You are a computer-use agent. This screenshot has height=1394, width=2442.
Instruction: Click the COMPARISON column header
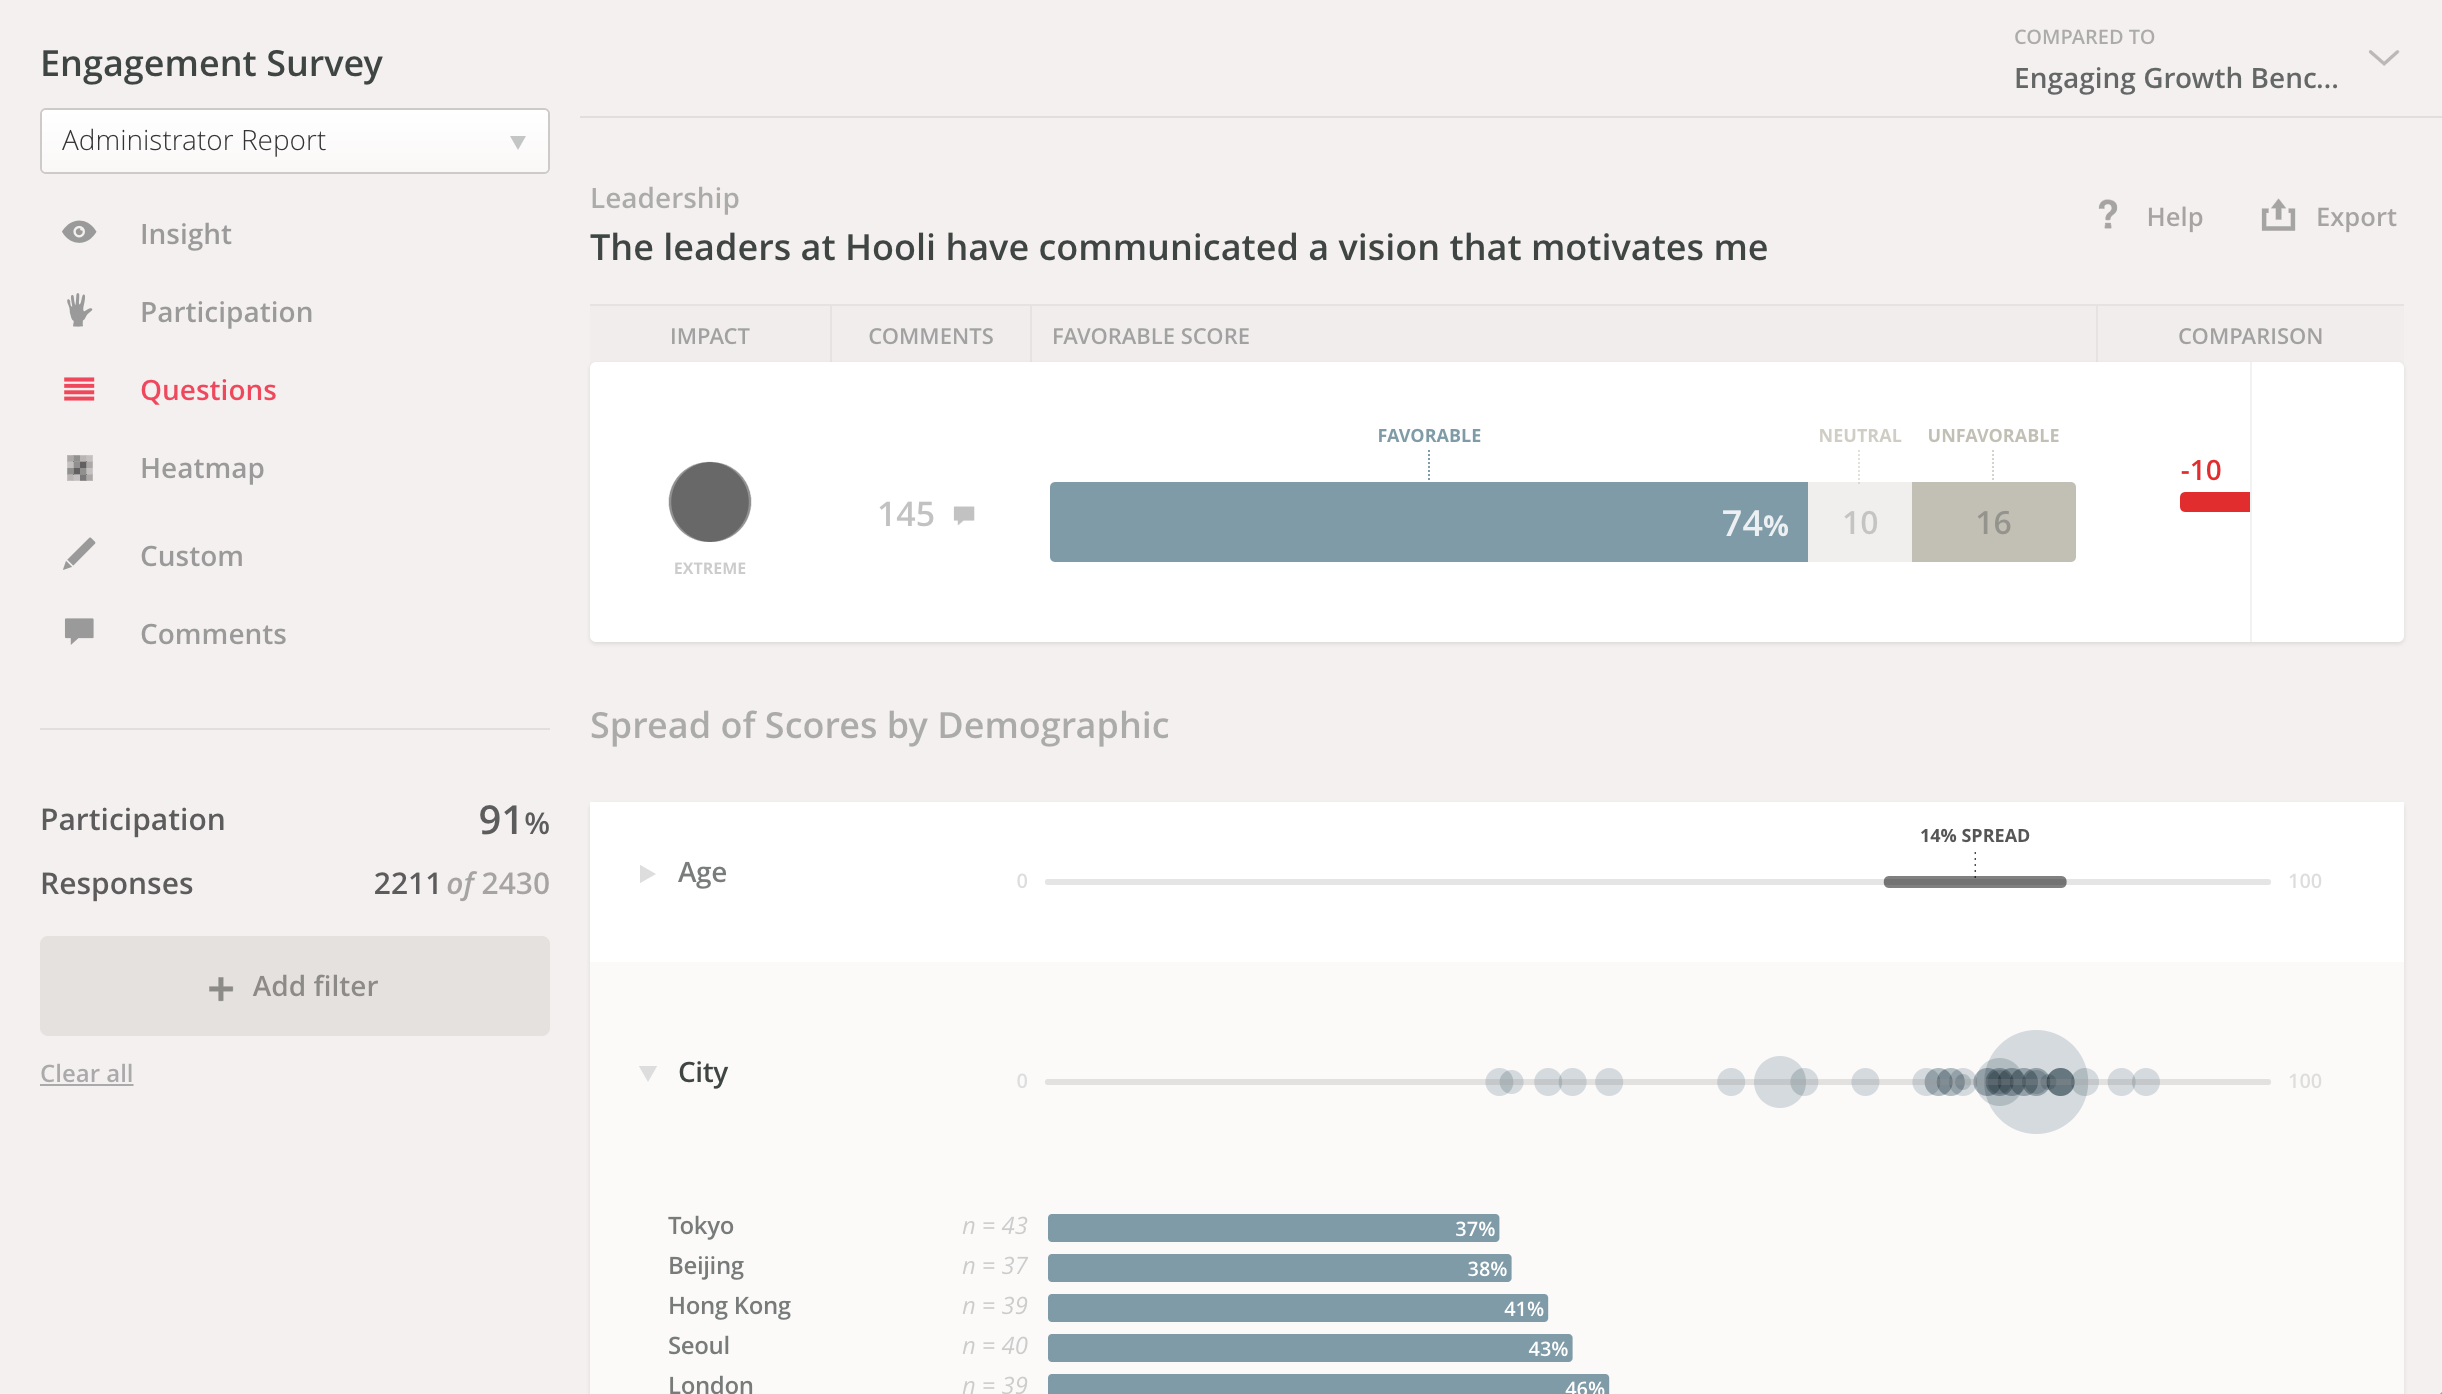click(2250, 336)
